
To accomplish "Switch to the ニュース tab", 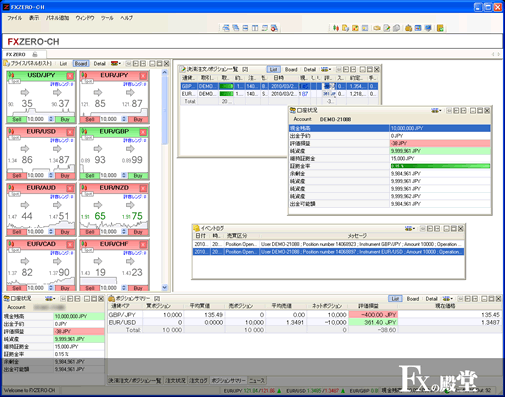I will [x=257, y=380].
